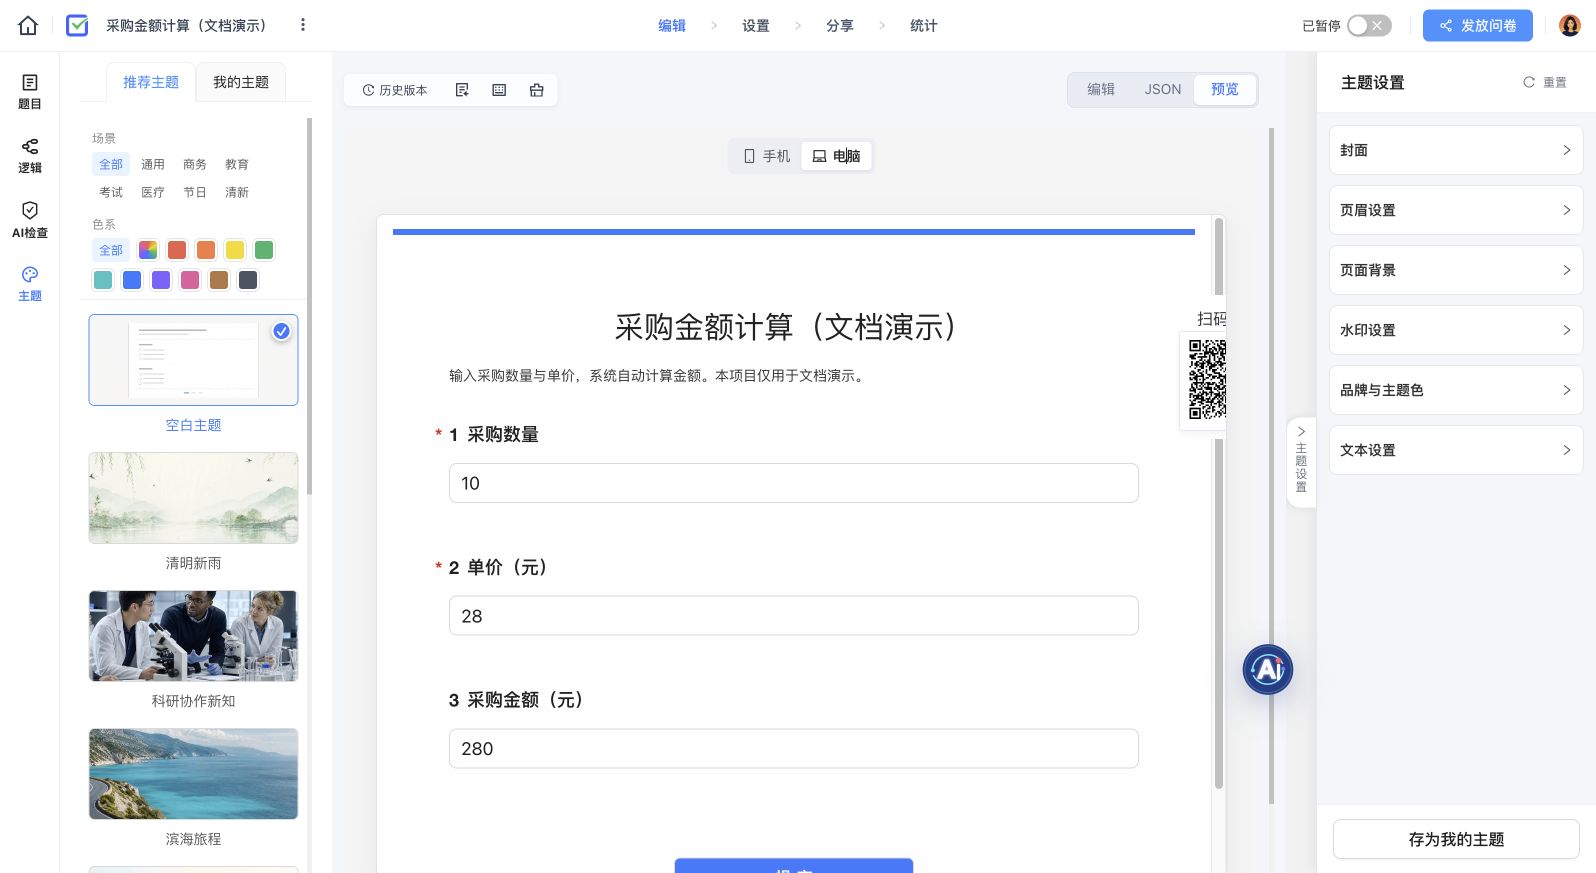Go to the 设置 step
Image resolution: width=1596 pixels, height=873 pixels.
click(x=756, y=25)
